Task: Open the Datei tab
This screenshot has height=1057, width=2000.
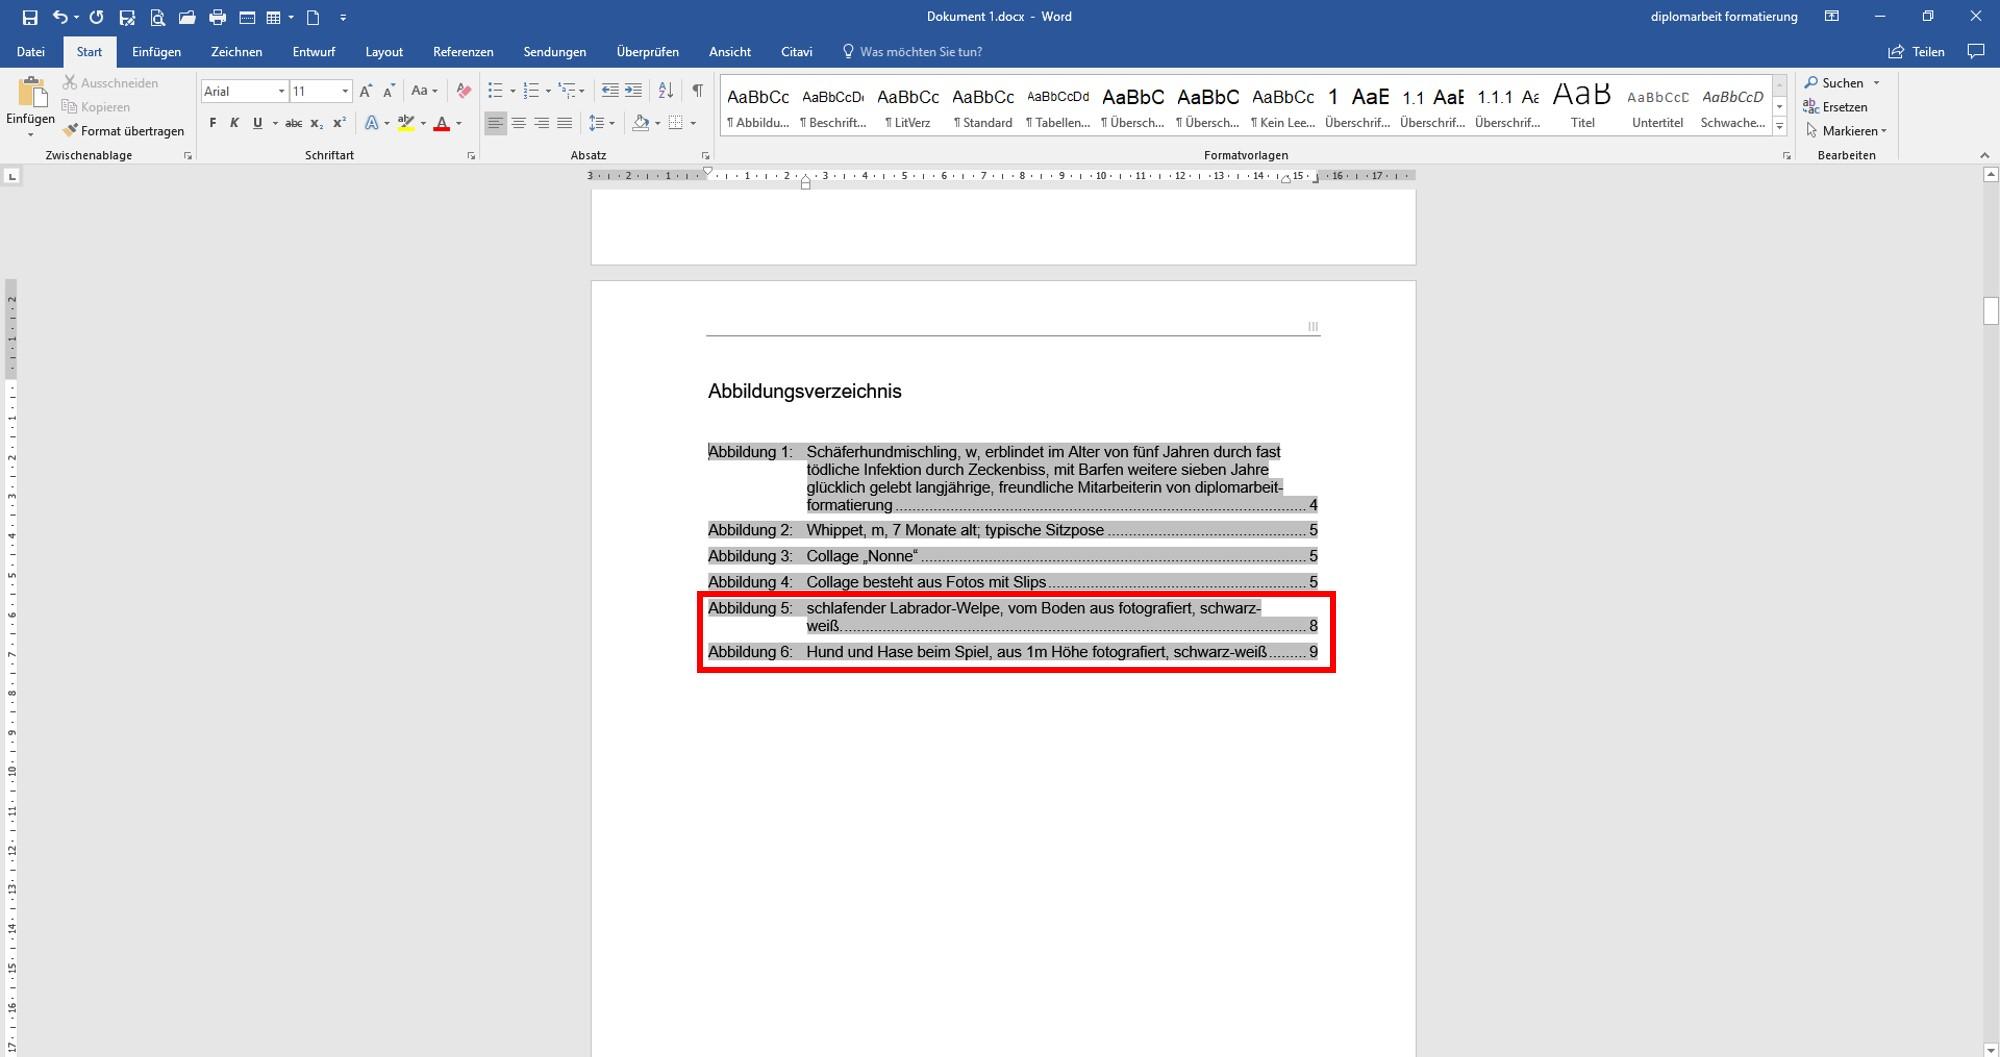Action: pos(30,52)
